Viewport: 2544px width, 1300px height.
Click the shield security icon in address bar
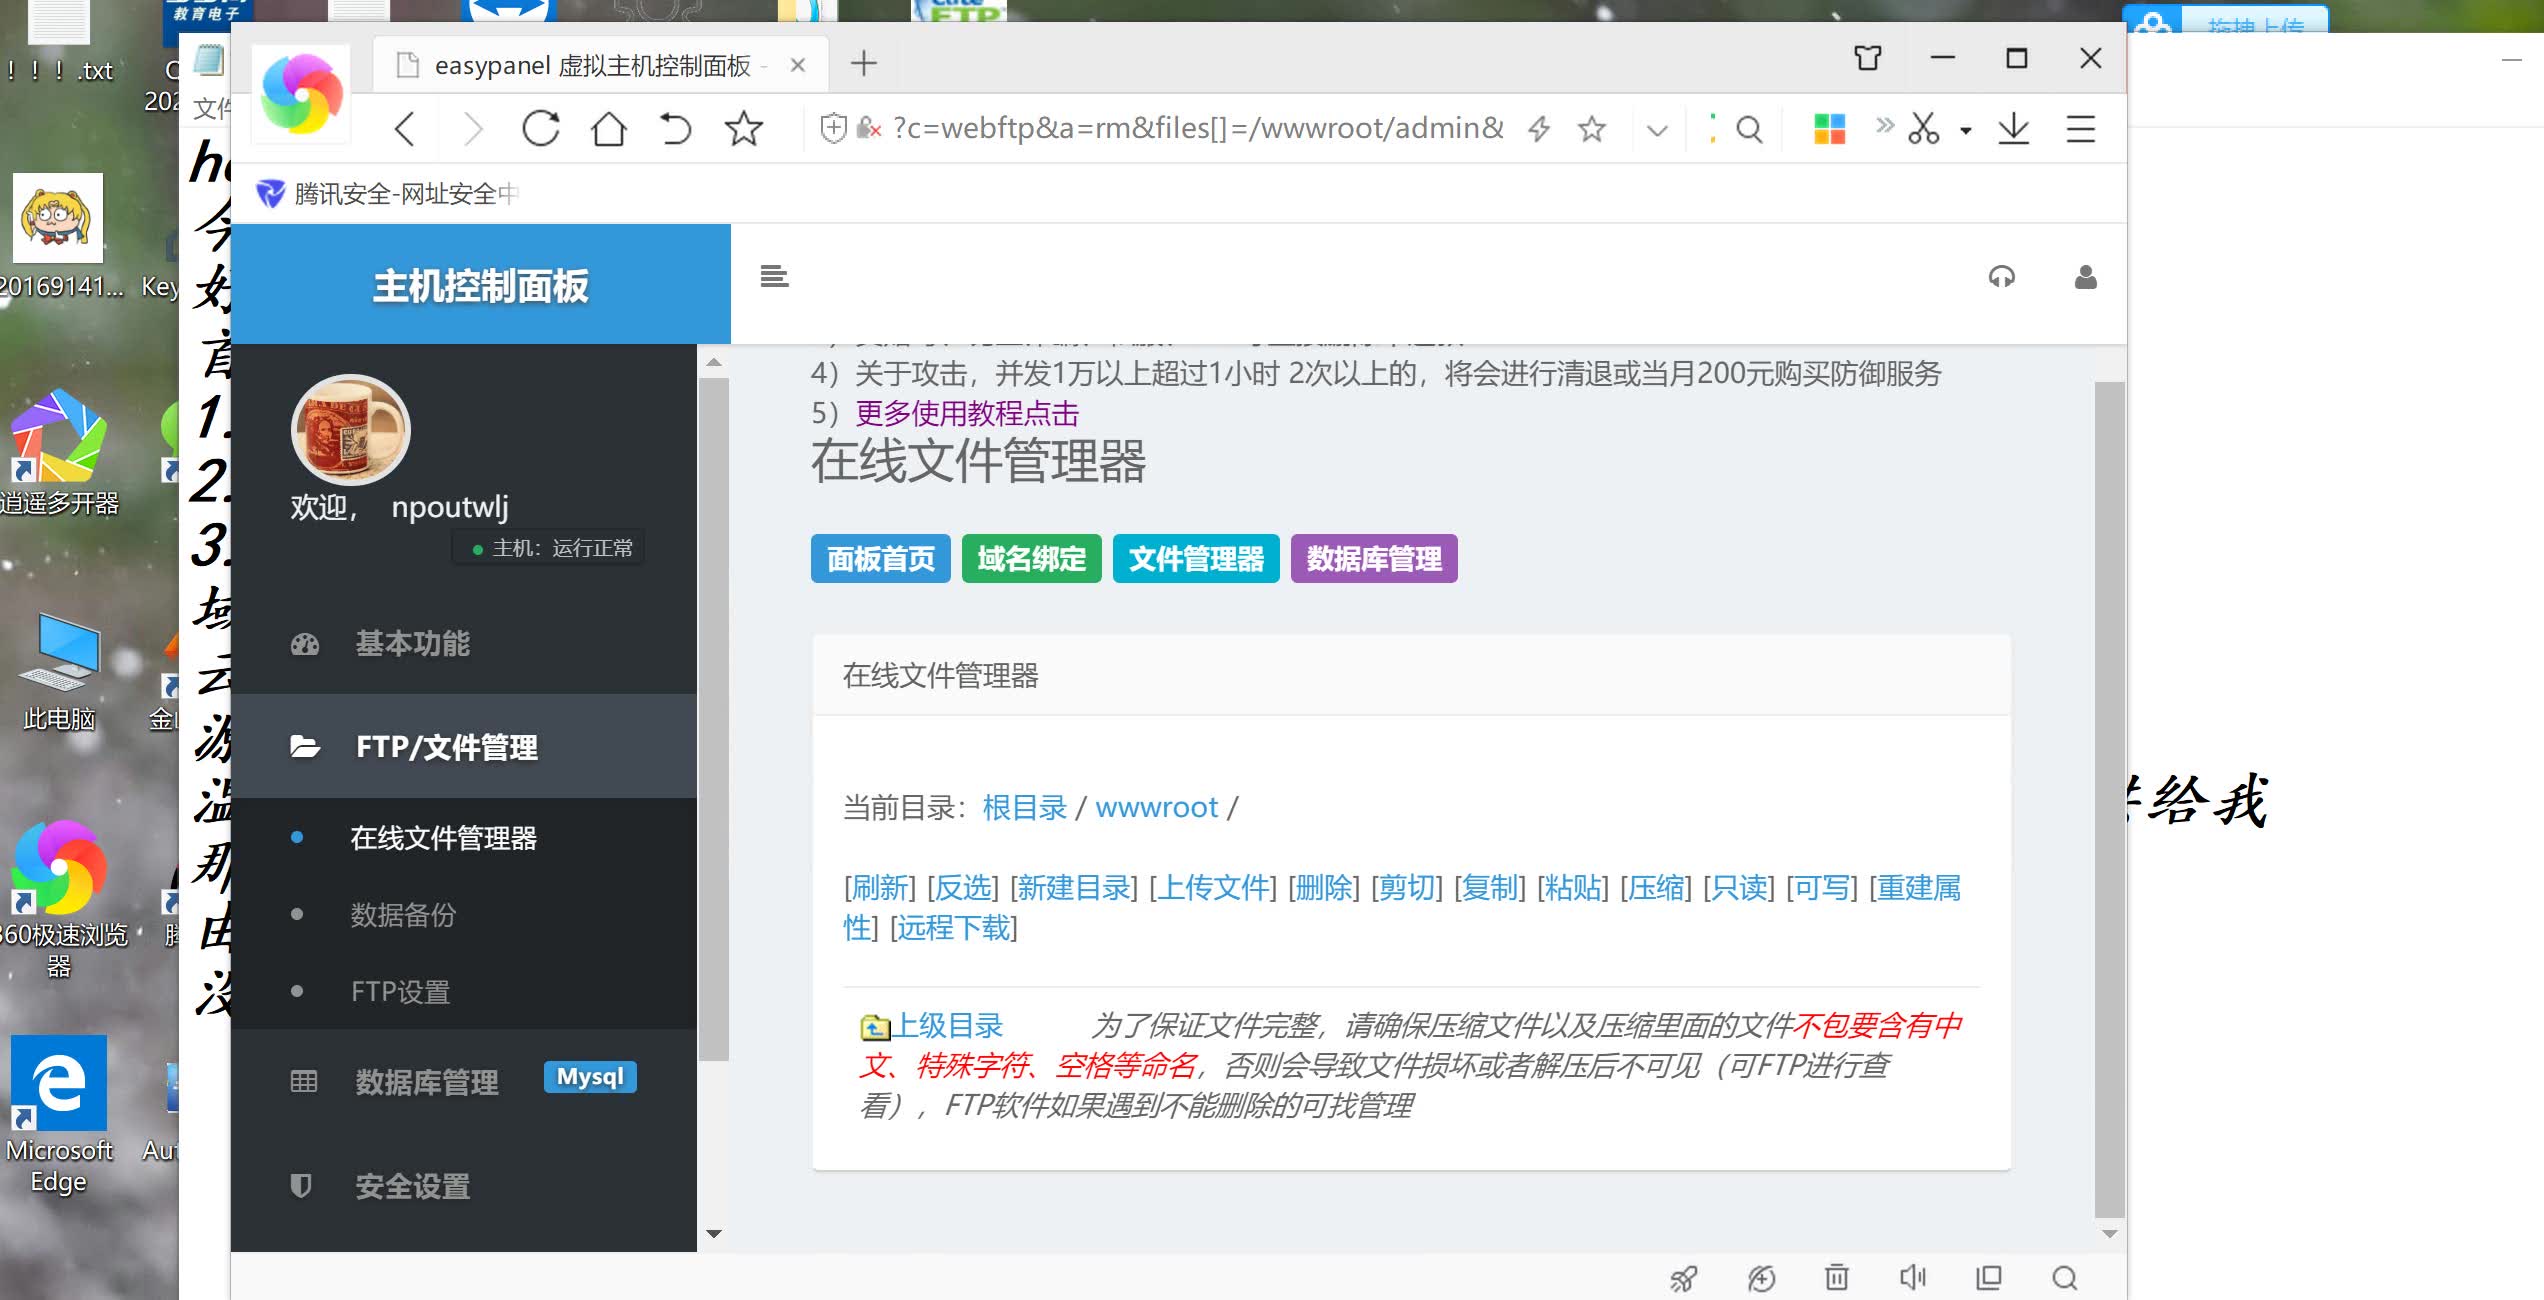point(833,128)
